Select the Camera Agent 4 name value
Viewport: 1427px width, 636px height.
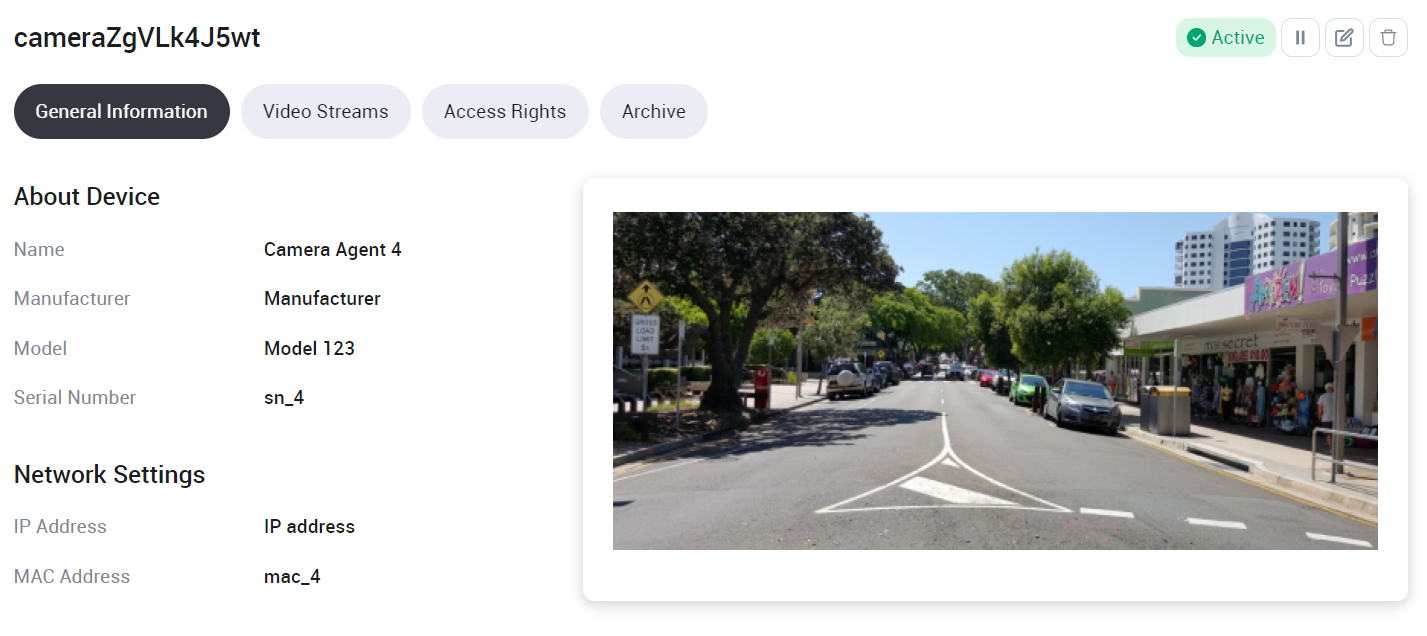point(332,250)
